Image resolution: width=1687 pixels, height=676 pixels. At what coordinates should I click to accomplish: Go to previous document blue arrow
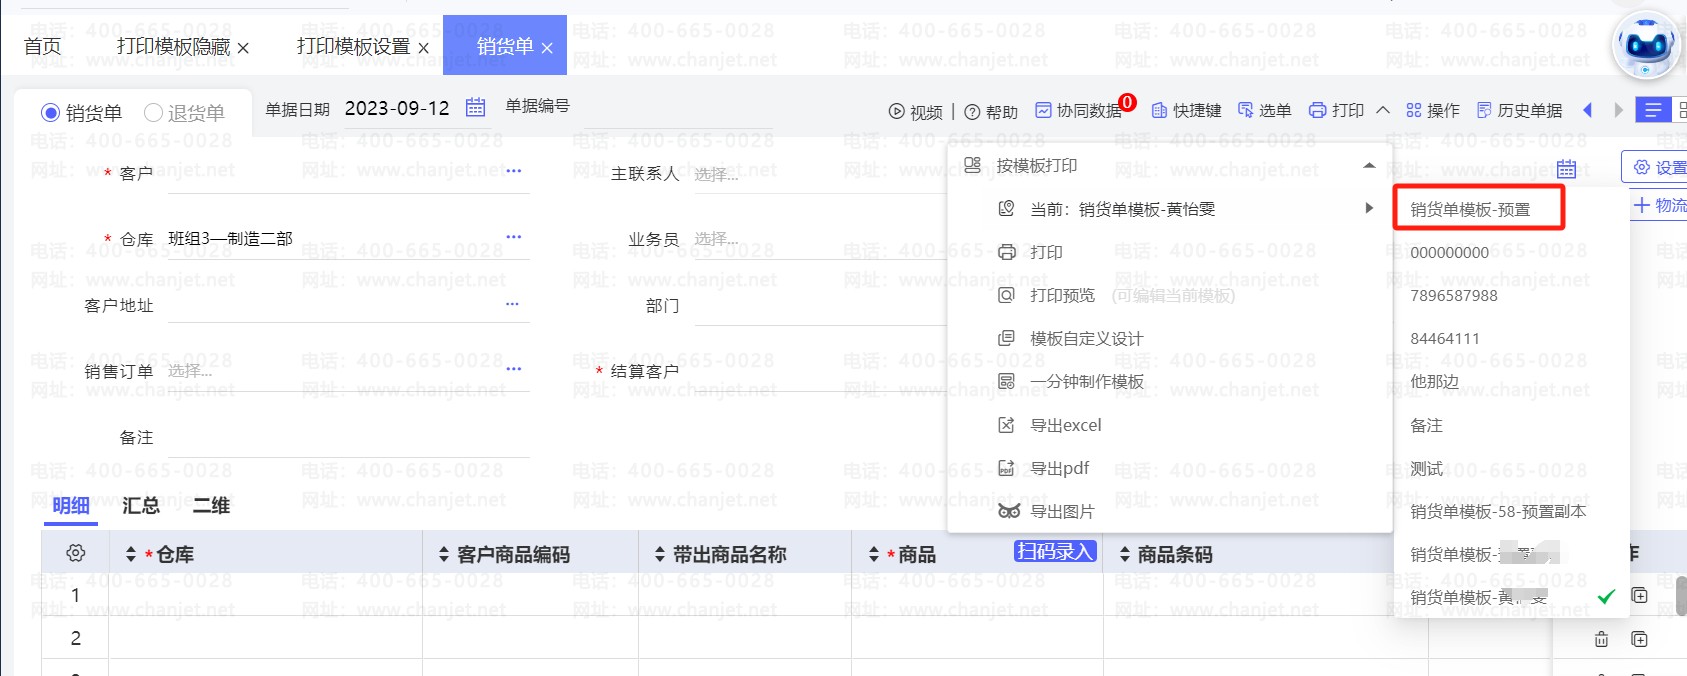click(1587, 110)
